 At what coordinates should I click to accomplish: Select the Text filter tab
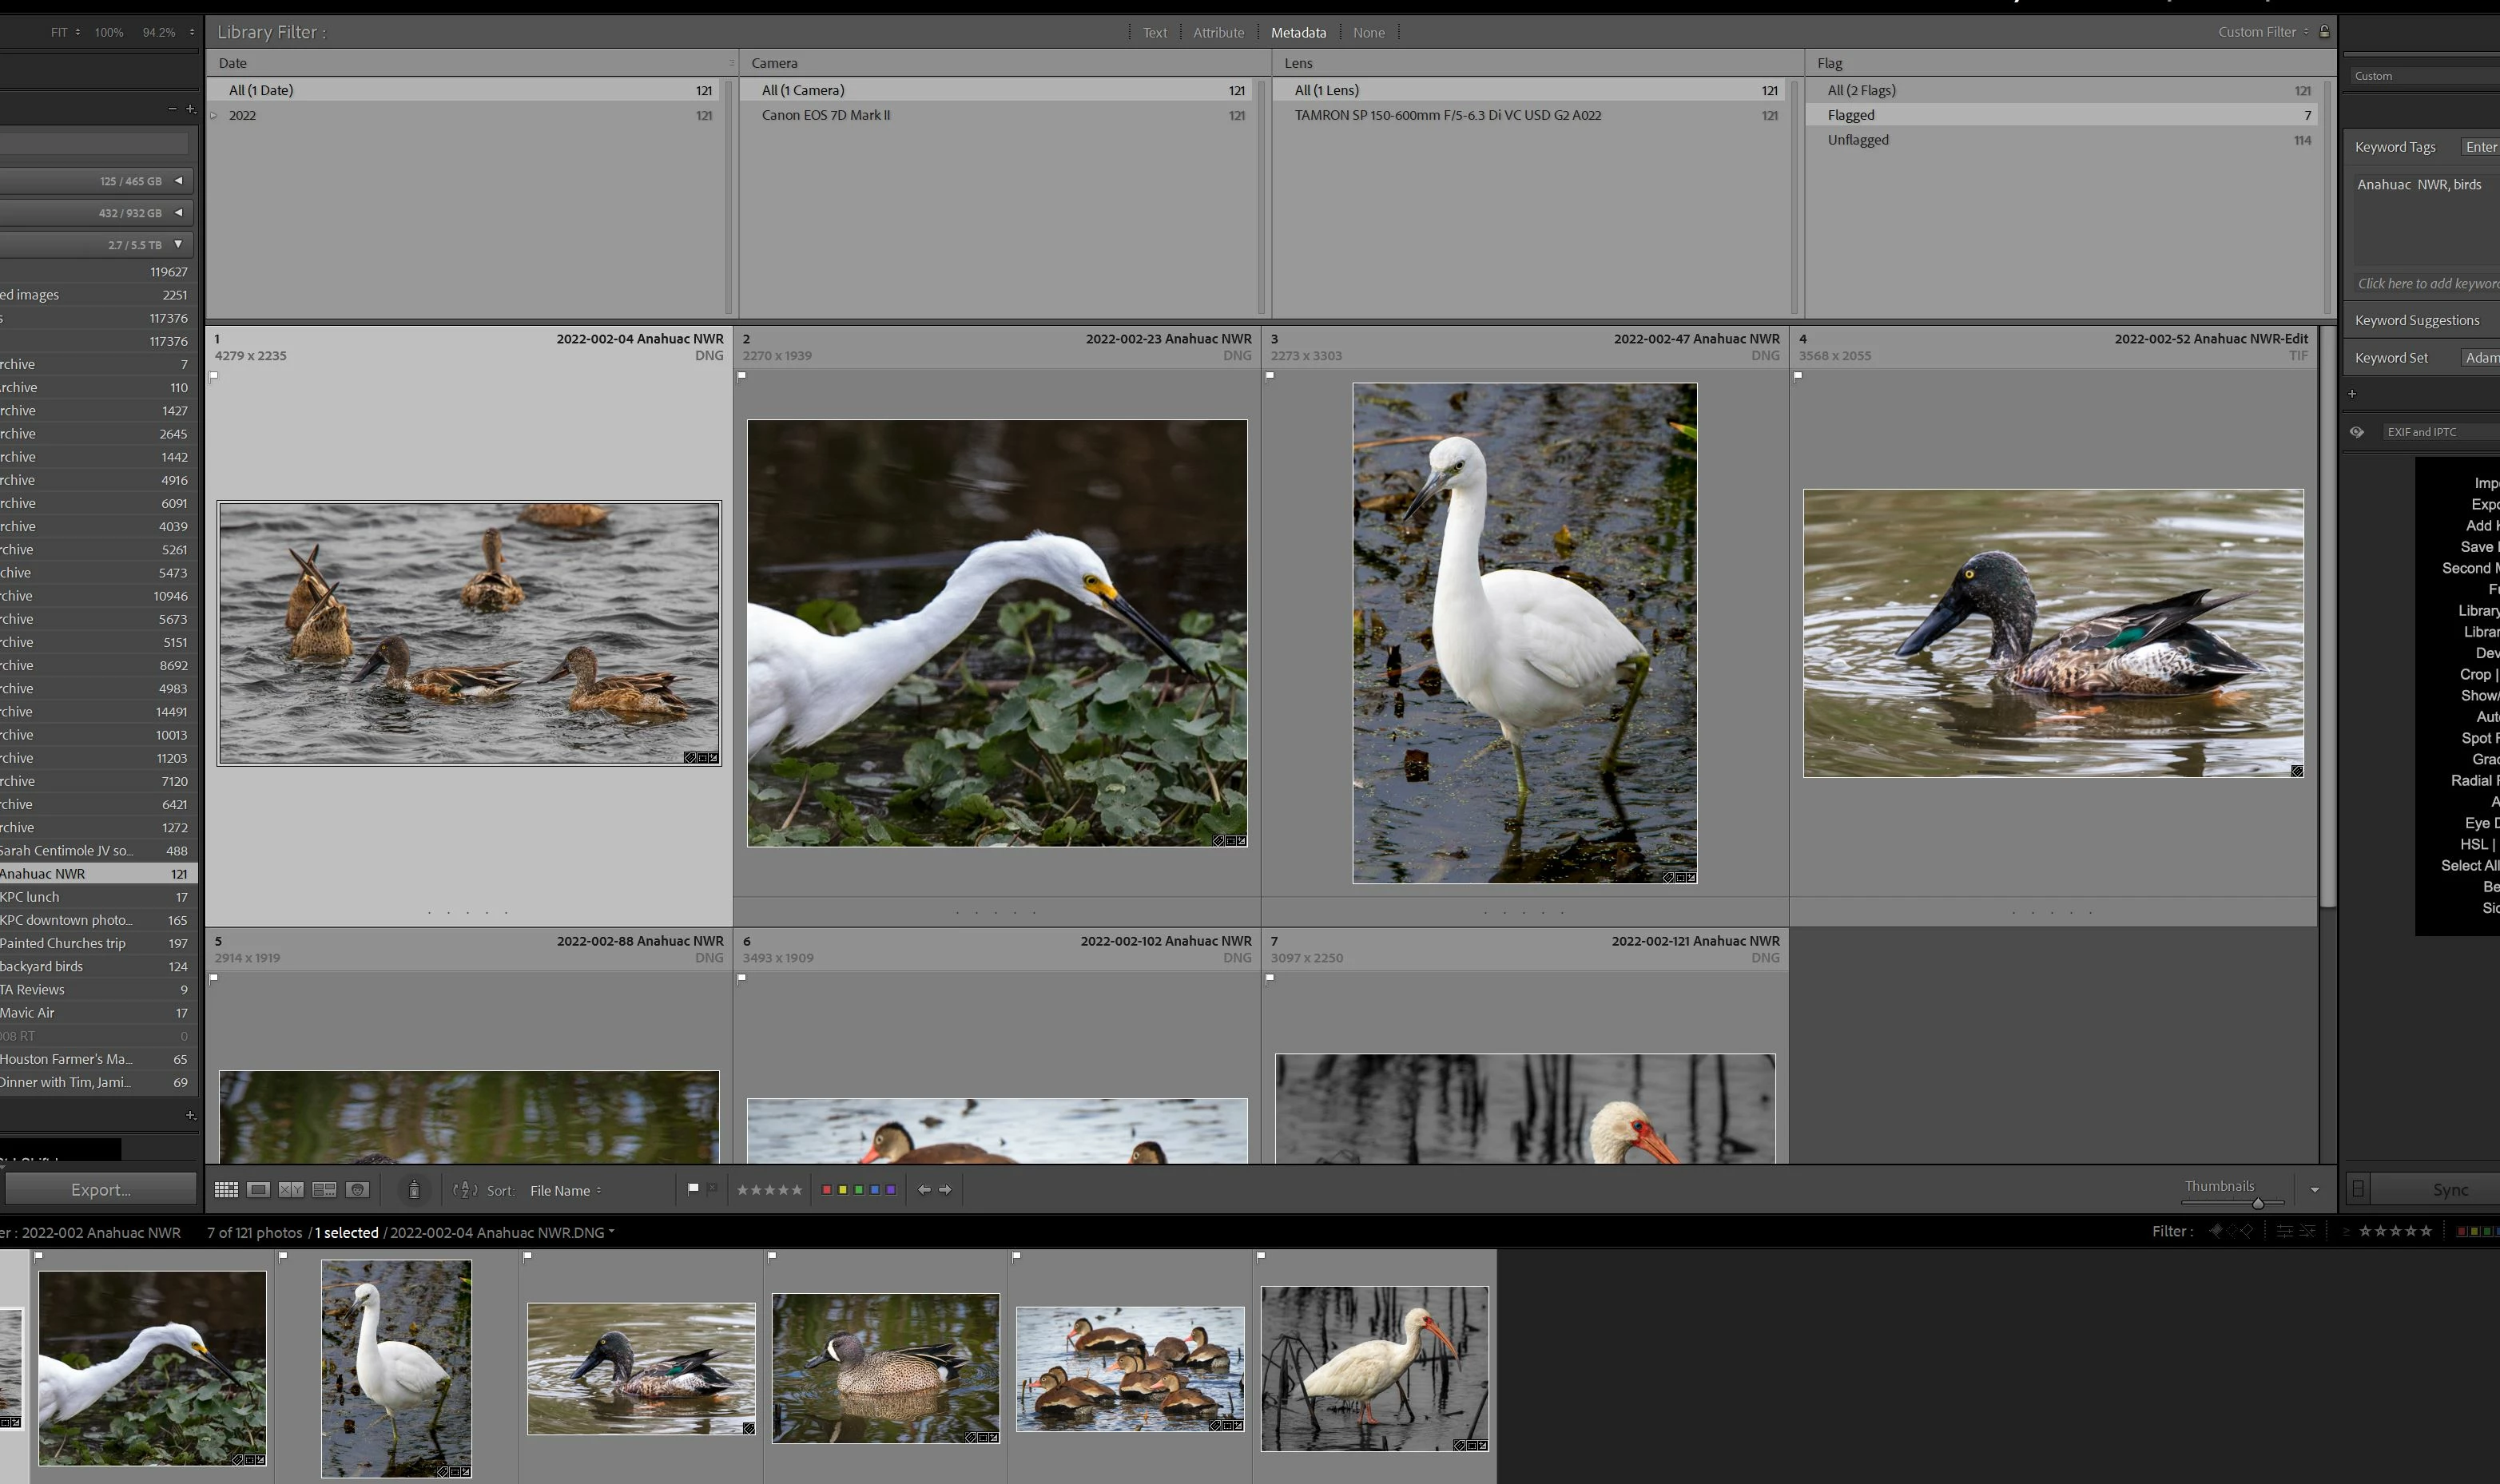pyautogui.click(x=1154, y=33)
